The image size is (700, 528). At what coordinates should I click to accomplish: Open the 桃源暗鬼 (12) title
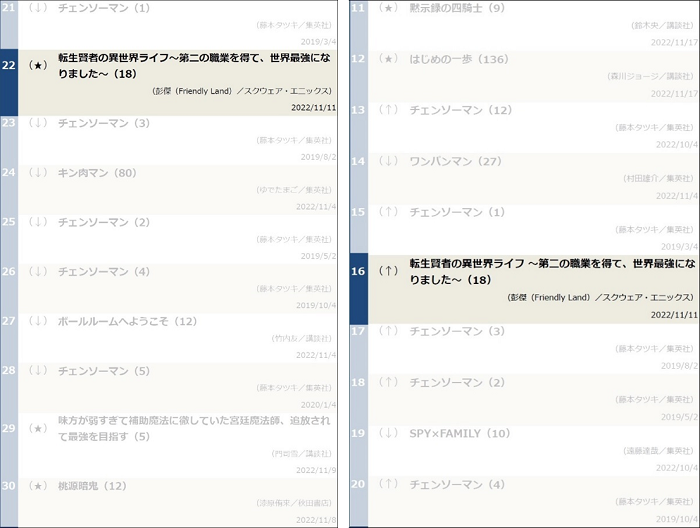point(92,486)
